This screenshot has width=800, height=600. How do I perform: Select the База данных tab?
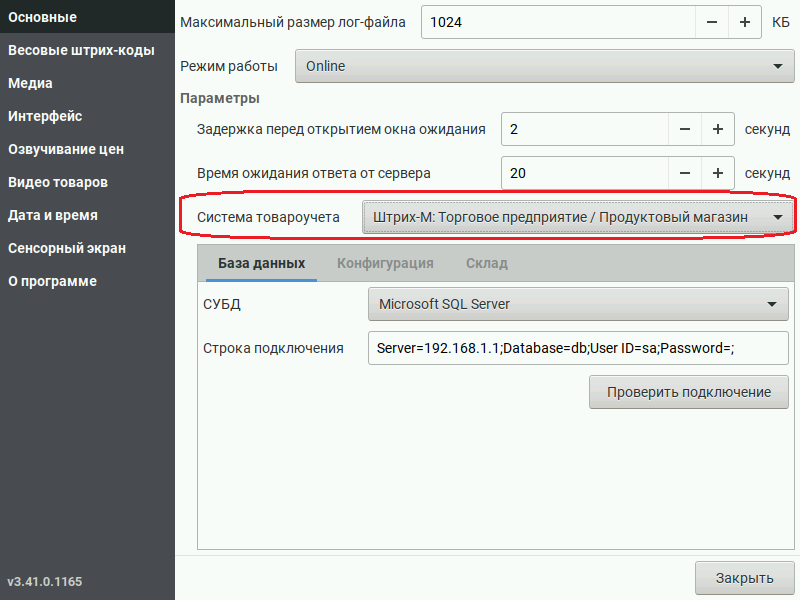261,263
